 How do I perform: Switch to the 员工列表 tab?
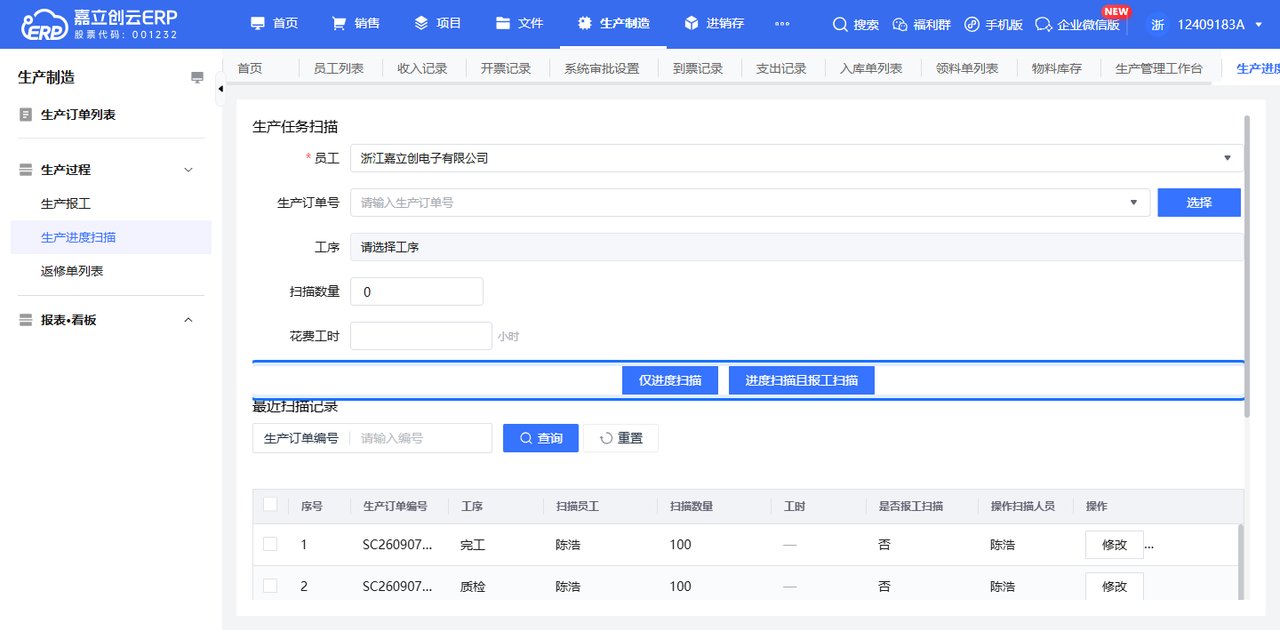(339, 68)
